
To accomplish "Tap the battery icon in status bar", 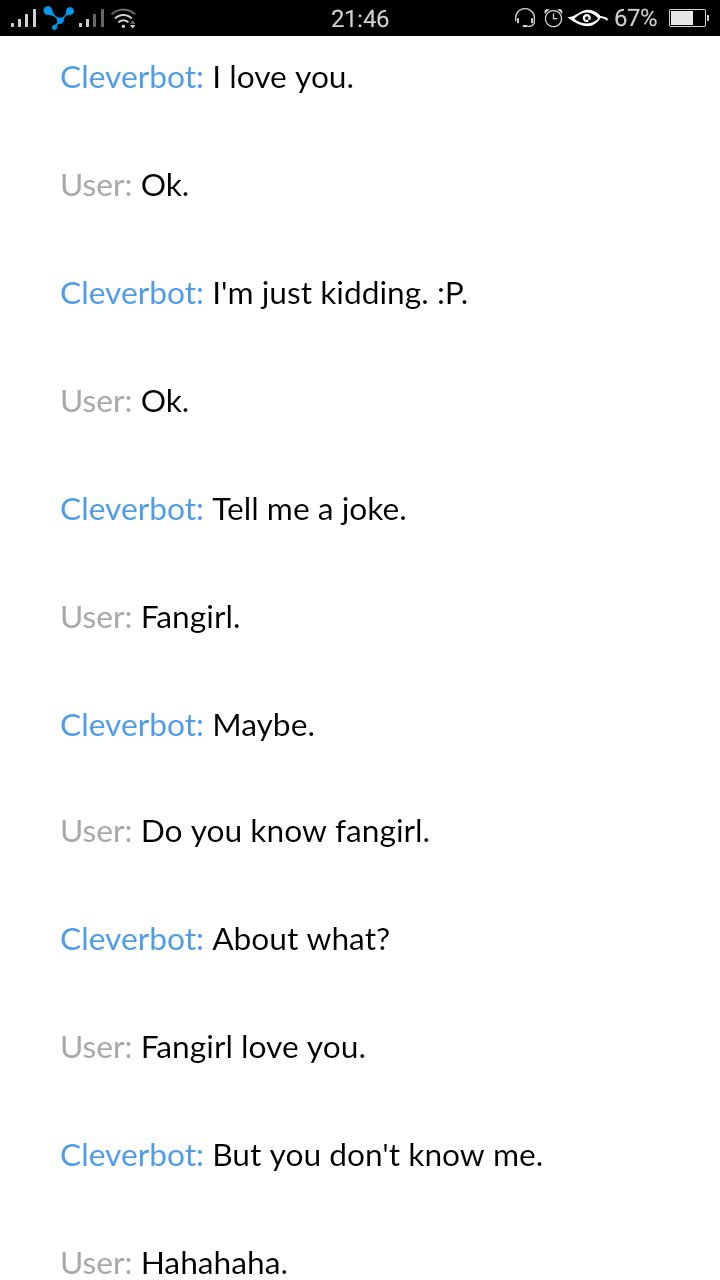I will click(688, 18).
